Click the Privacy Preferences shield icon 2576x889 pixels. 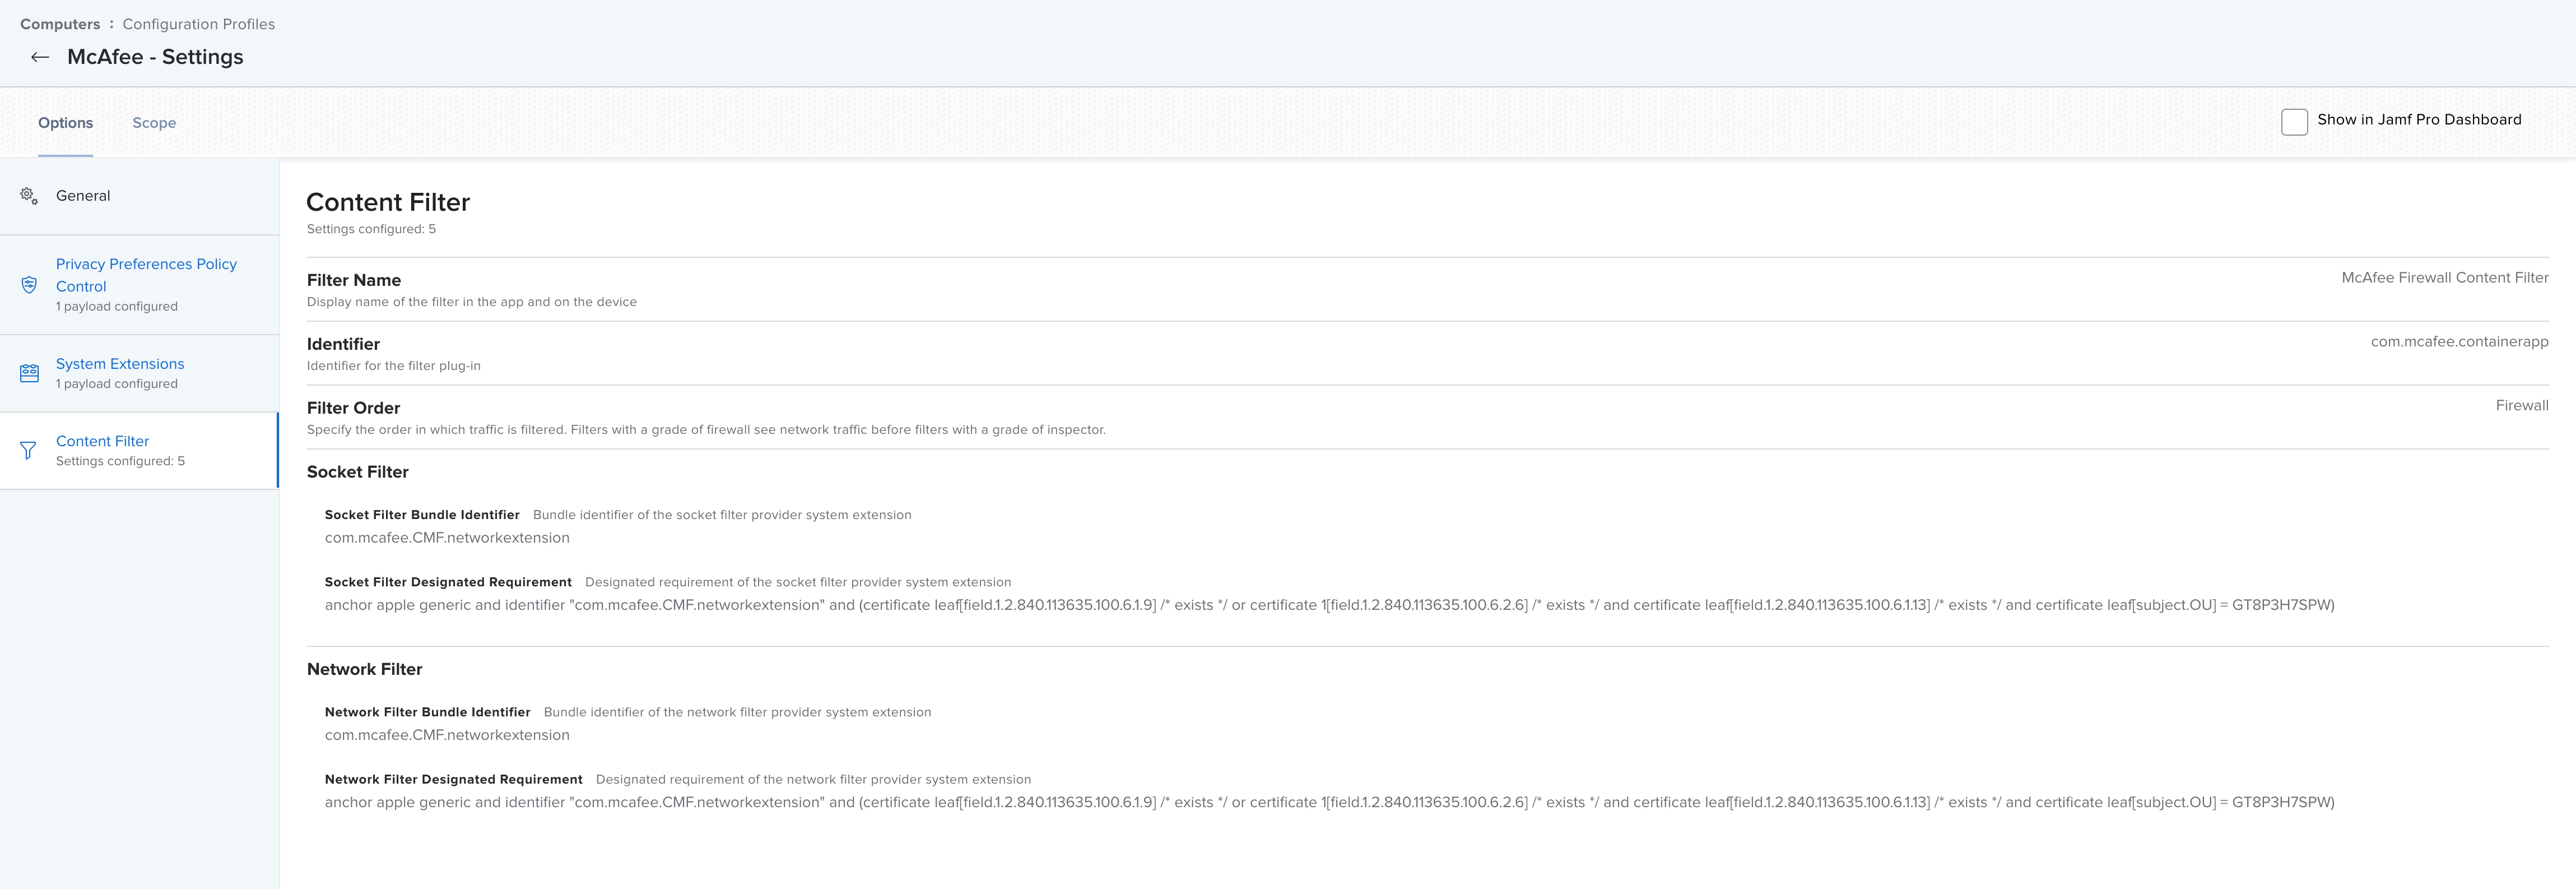29,285
